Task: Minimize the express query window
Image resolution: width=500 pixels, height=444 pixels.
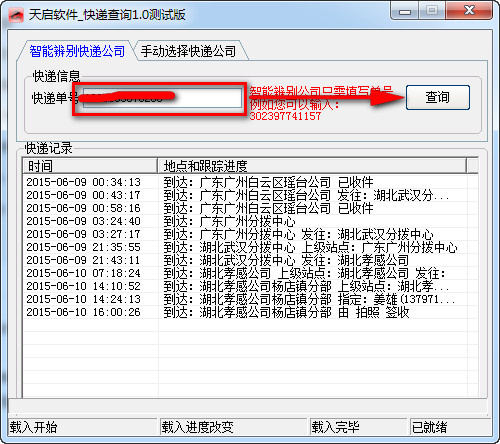Action: pyautogui.click(x=405, y=11)
